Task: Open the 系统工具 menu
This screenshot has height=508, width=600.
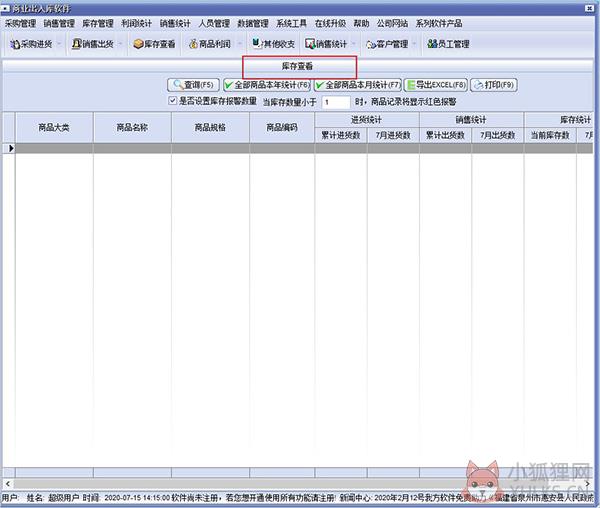Action: (x=292, y=23)
